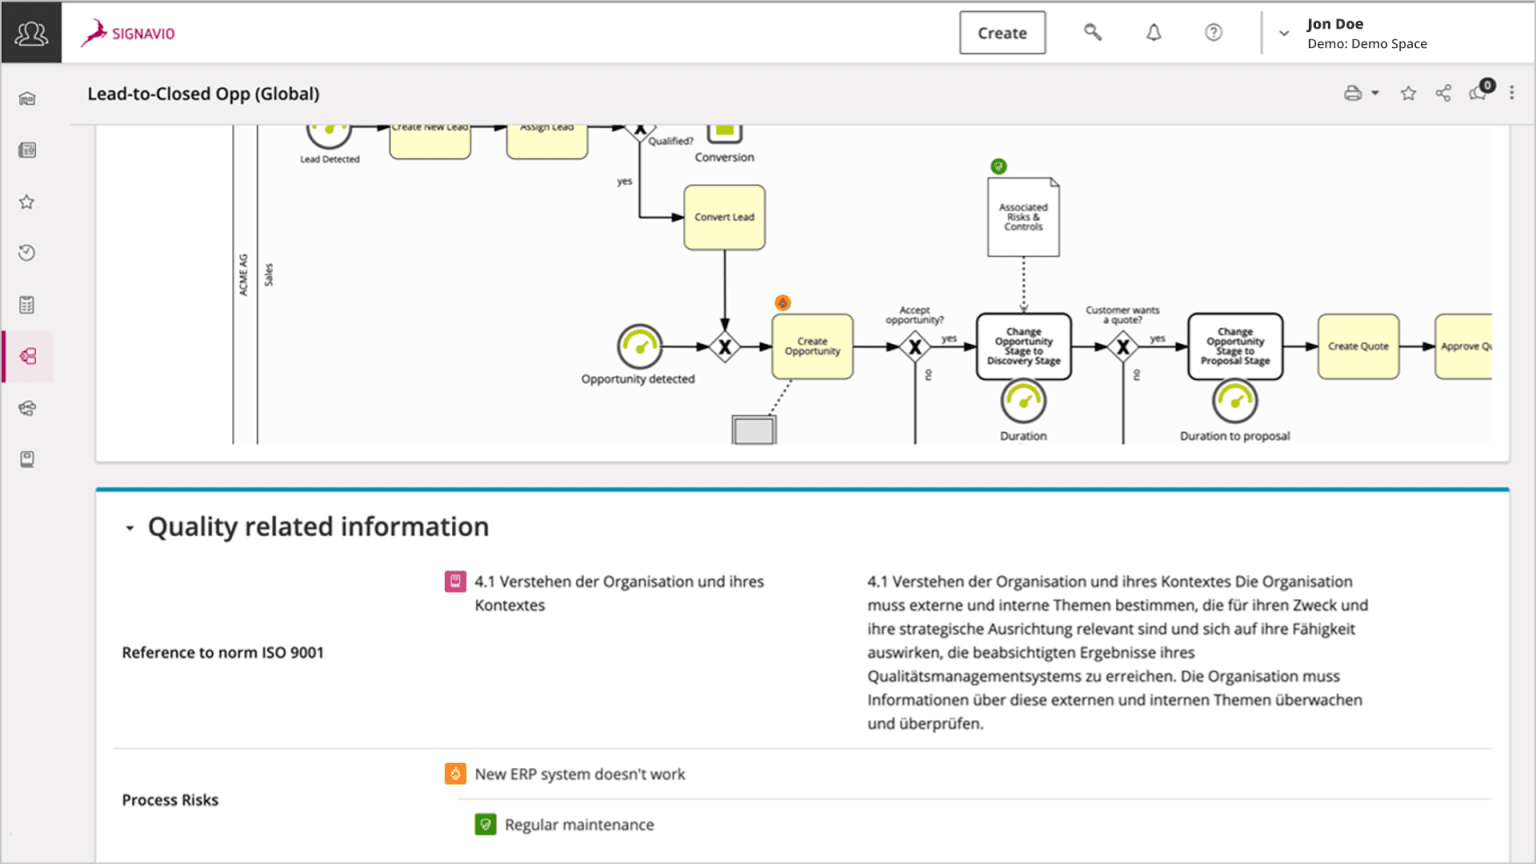
Task: Open the three-dot overflow menu
Action: 1512,92
